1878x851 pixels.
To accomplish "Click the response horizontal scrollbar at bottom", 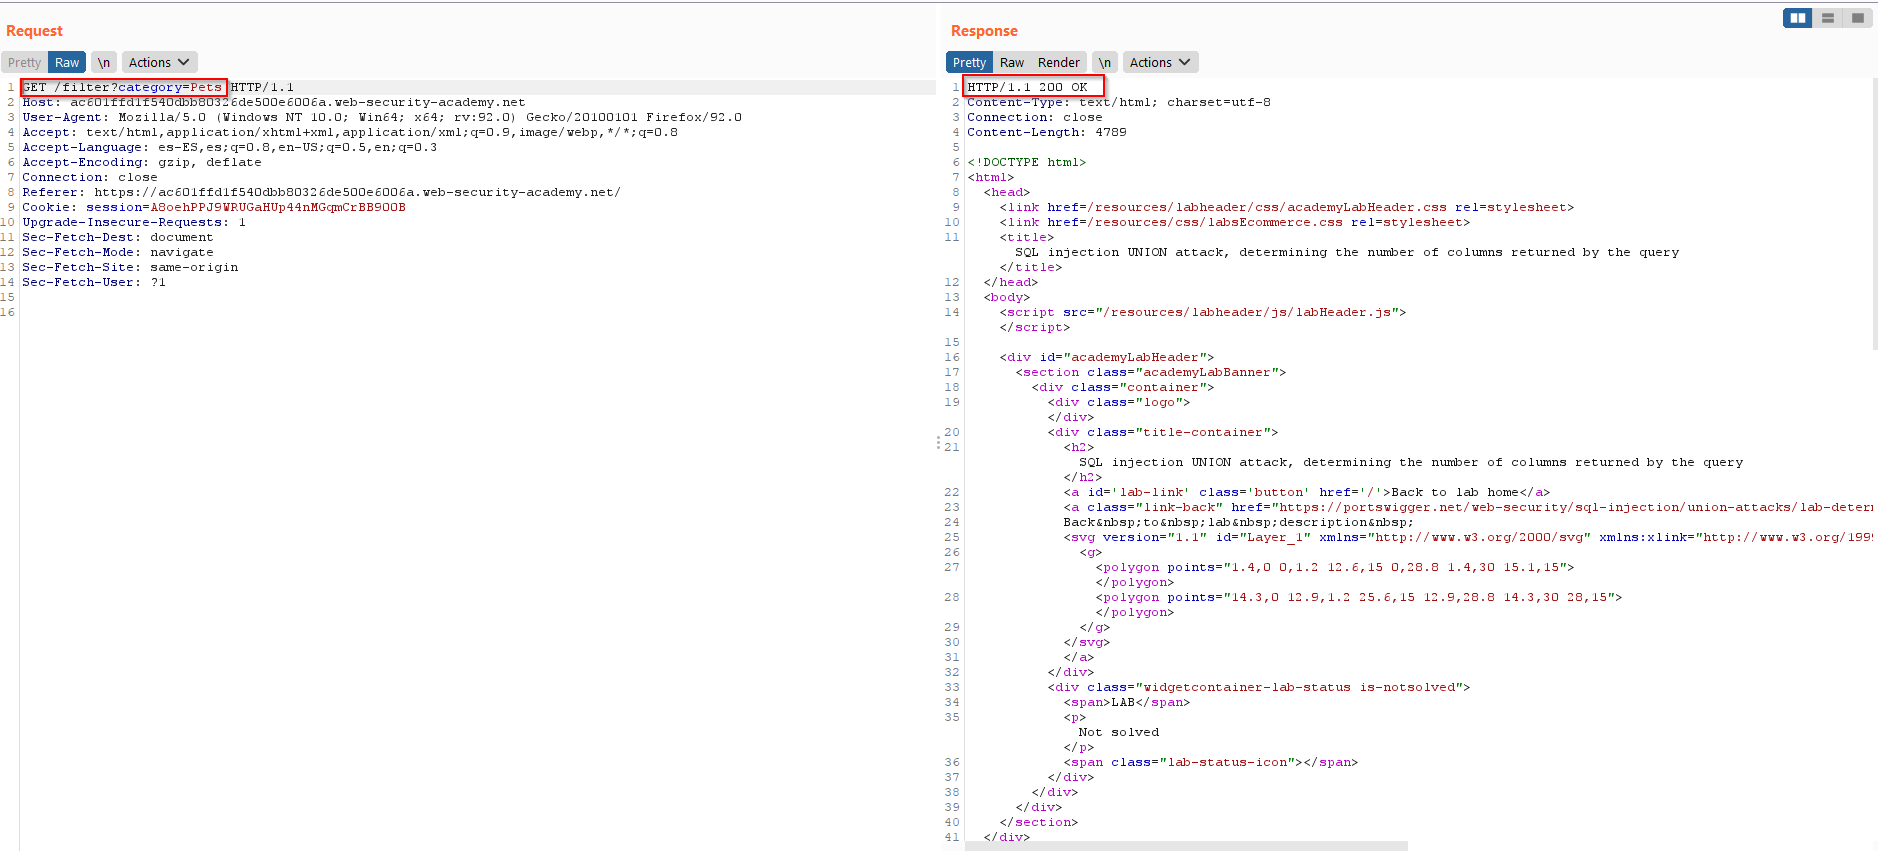I will coord(1186,846).
